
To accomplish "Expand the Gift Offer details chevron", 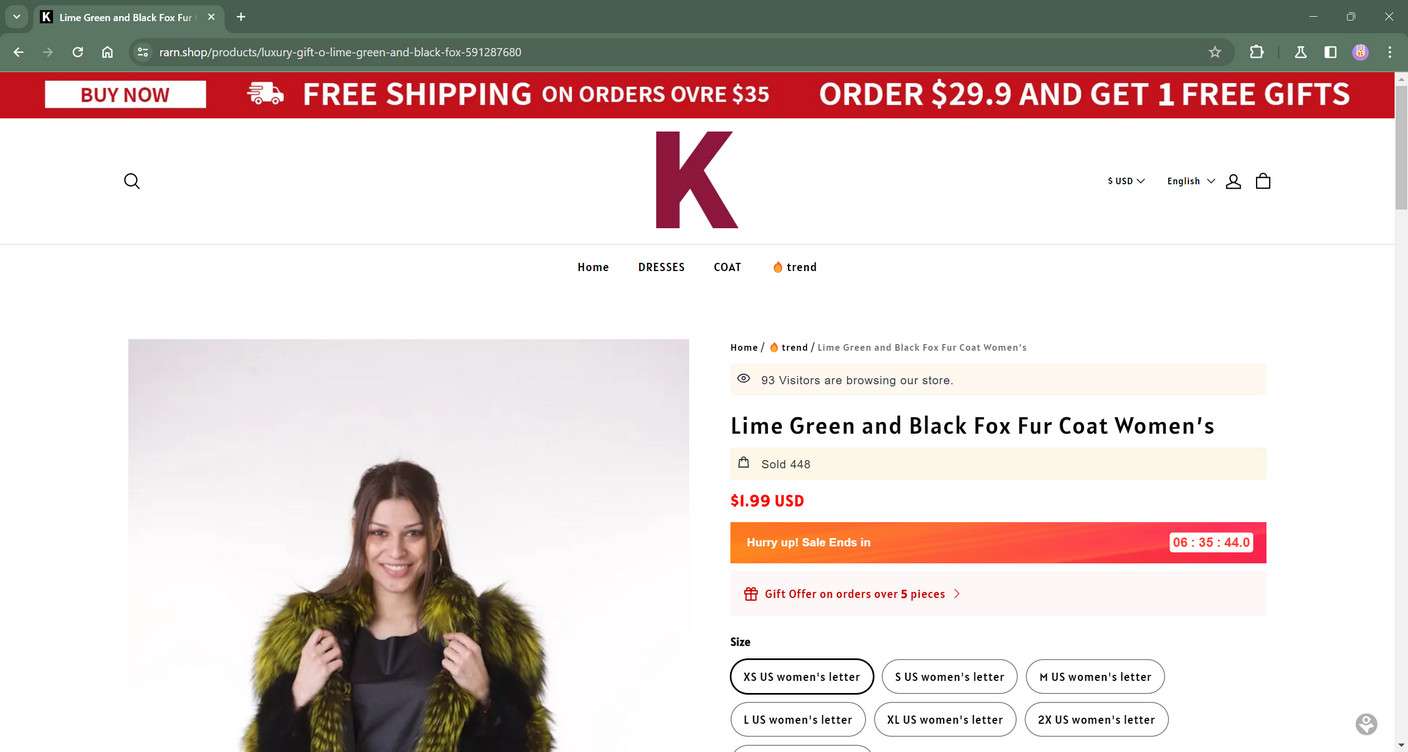I will pyautogui.click(x=957, y=593).
